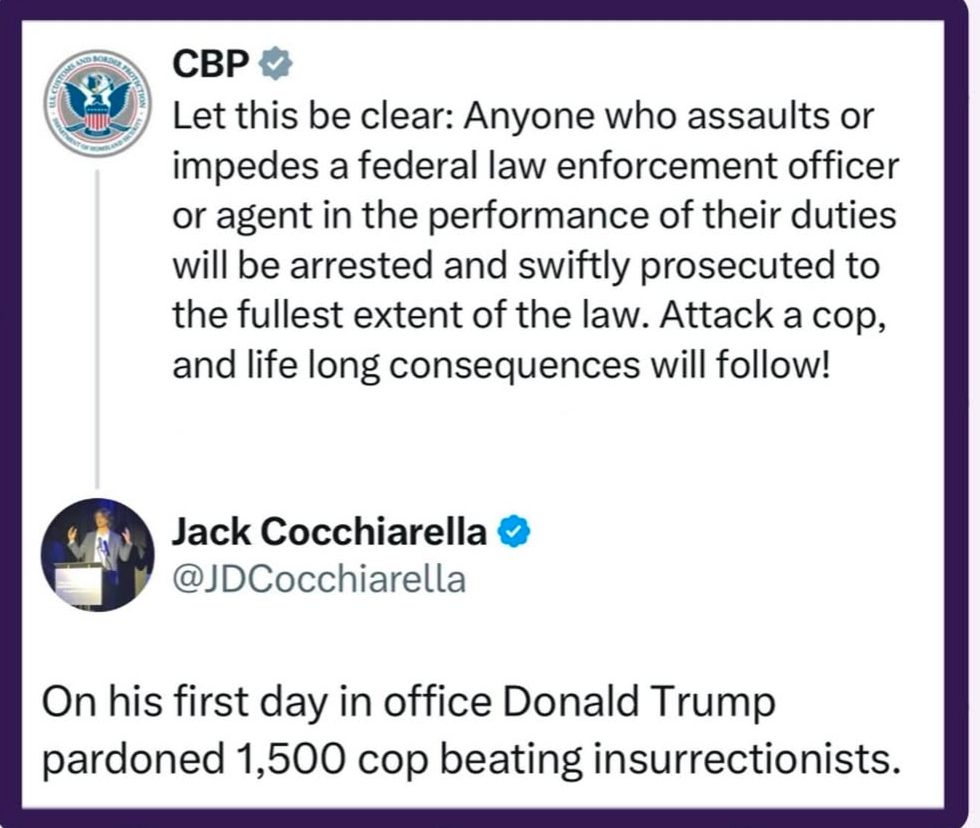Open the Jack Cocchiarella display name link
980x828 pixels.
(x=329, y=533)
